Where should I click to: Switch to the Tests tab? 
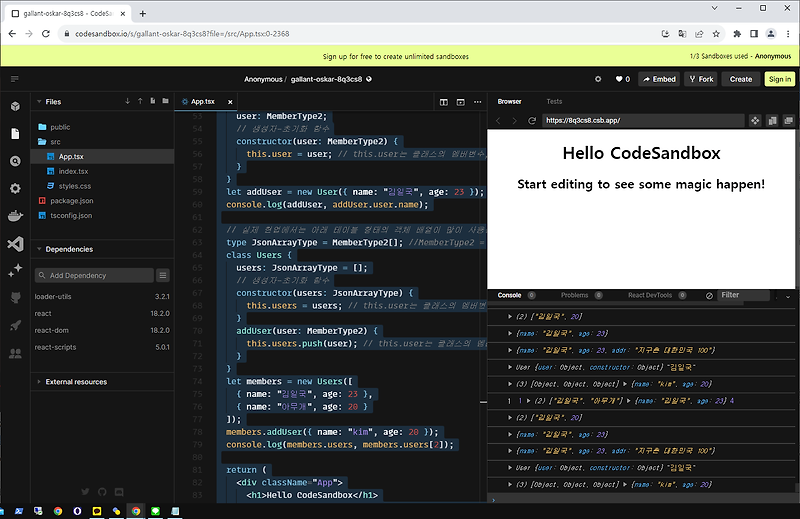click(x=554, y=102)
